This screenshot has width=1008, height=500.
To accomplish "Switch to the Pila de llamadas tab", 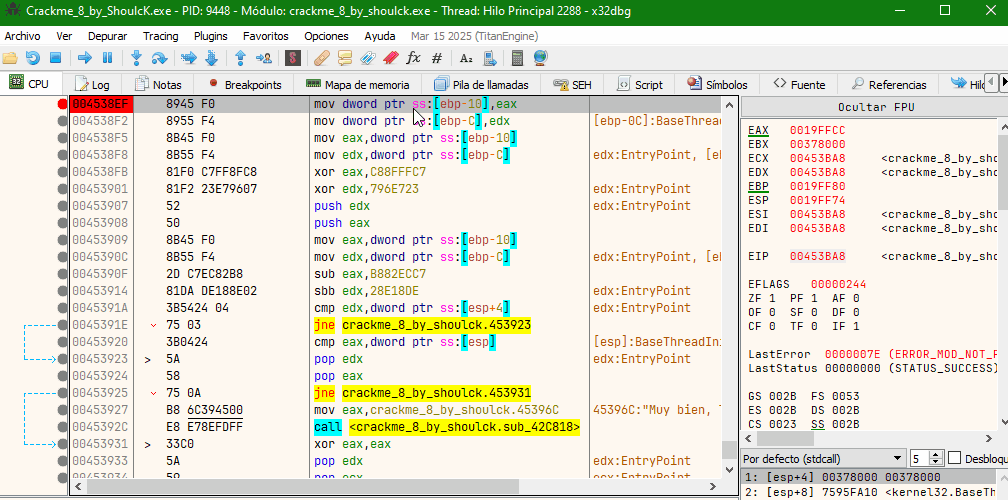I will pos(482,84).
